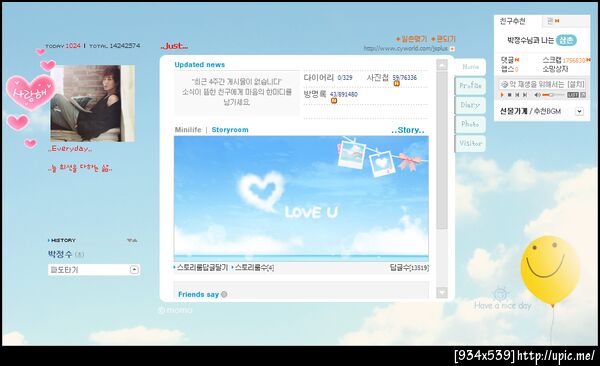The image size is (600, 366).
Task: Click the TOTAL 14242574 counter
Action: (115, 46)
